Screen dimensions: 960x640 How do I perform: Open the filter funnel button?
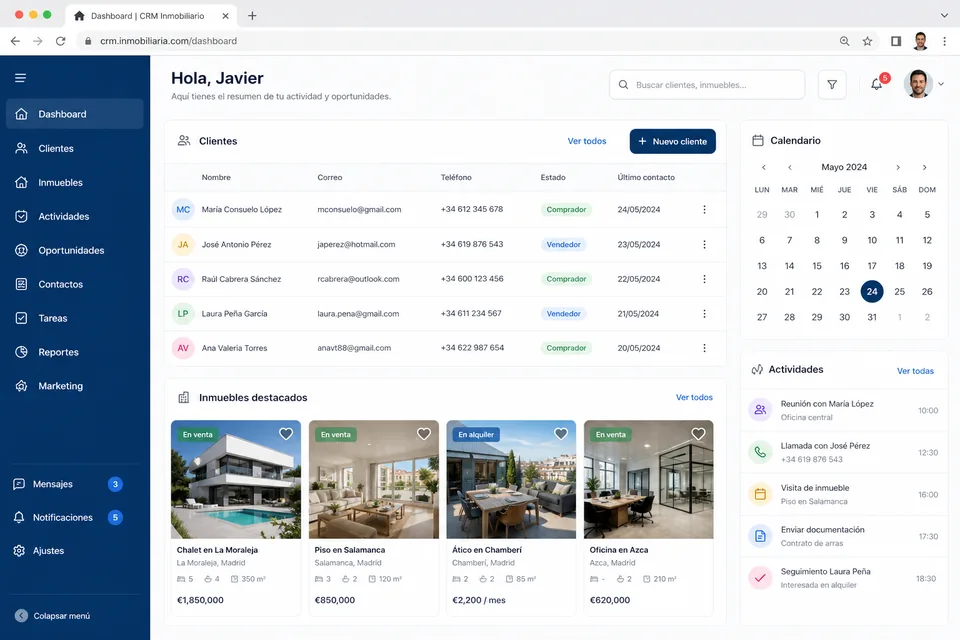(x=832, y=85)
